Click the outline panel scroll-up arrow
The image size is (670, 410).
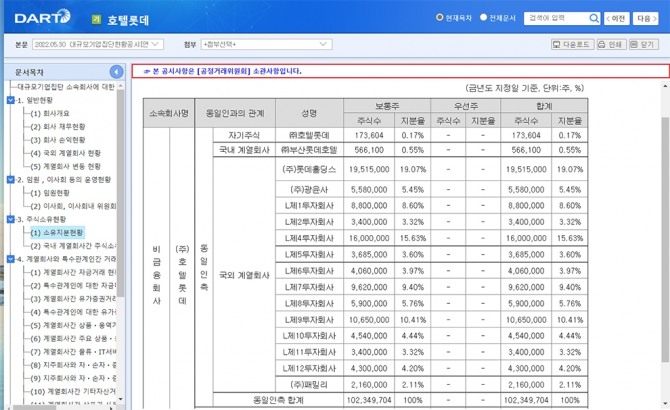point(120,86)
